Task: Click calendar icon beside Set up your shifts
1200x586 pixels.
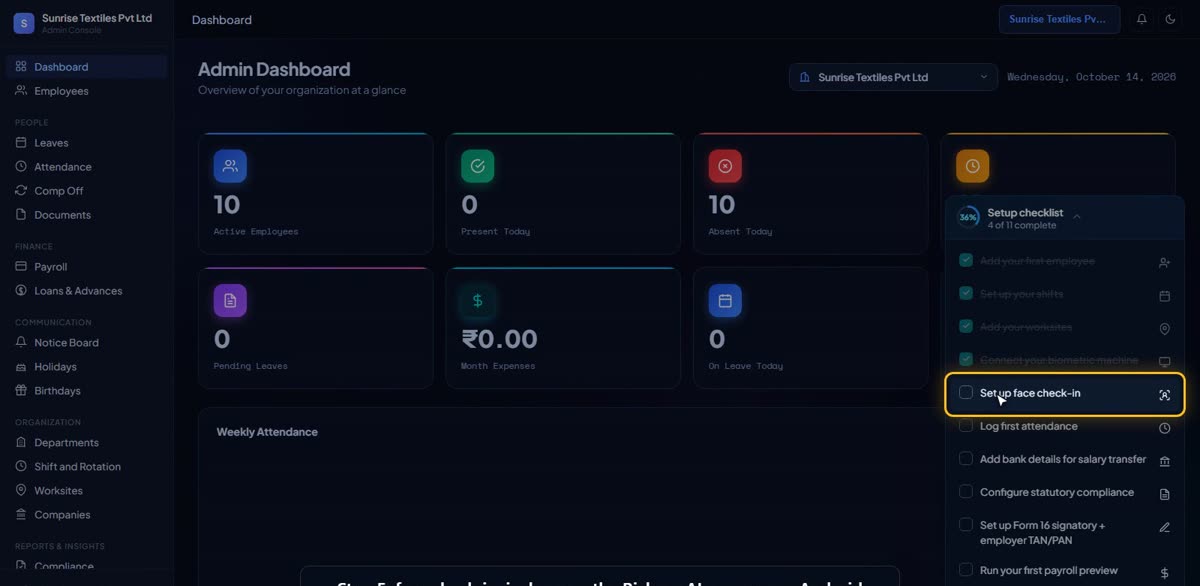Action: (x=1164, y=296)
